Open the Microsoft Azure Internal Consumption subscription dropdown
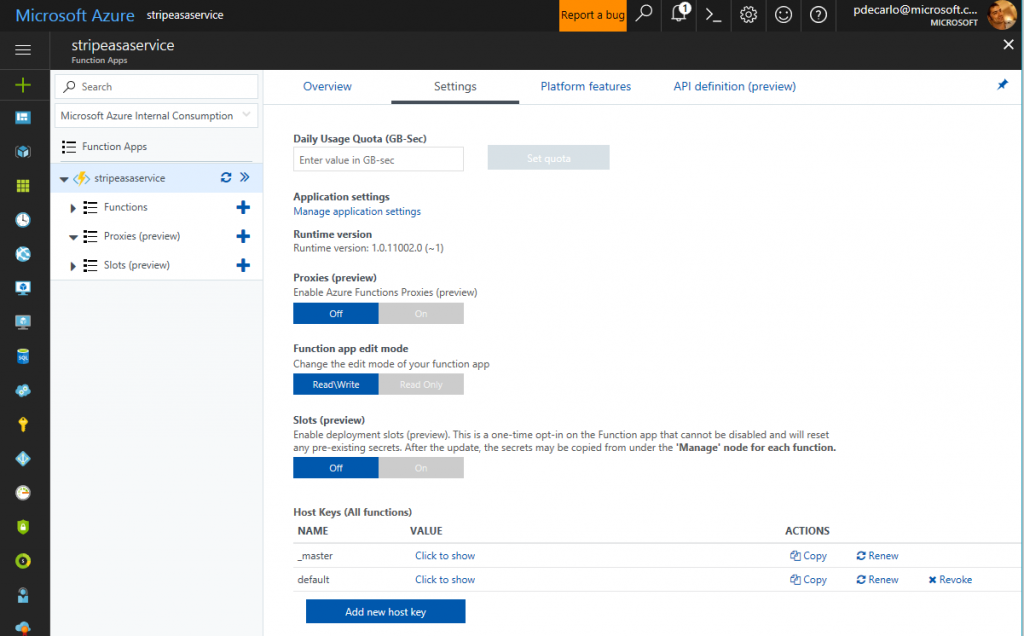 (156, 116)
